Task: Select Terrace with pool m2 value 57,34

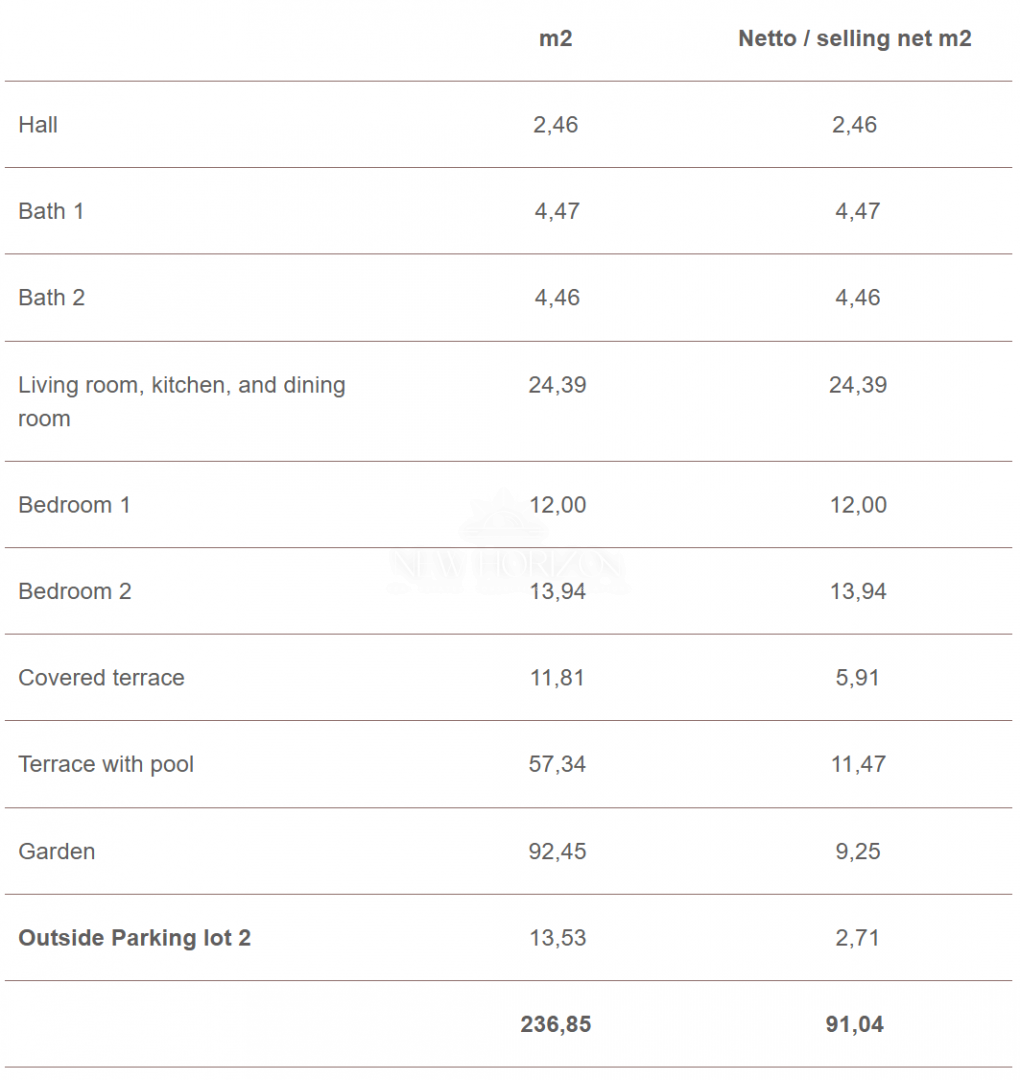Action: point(557,765)
